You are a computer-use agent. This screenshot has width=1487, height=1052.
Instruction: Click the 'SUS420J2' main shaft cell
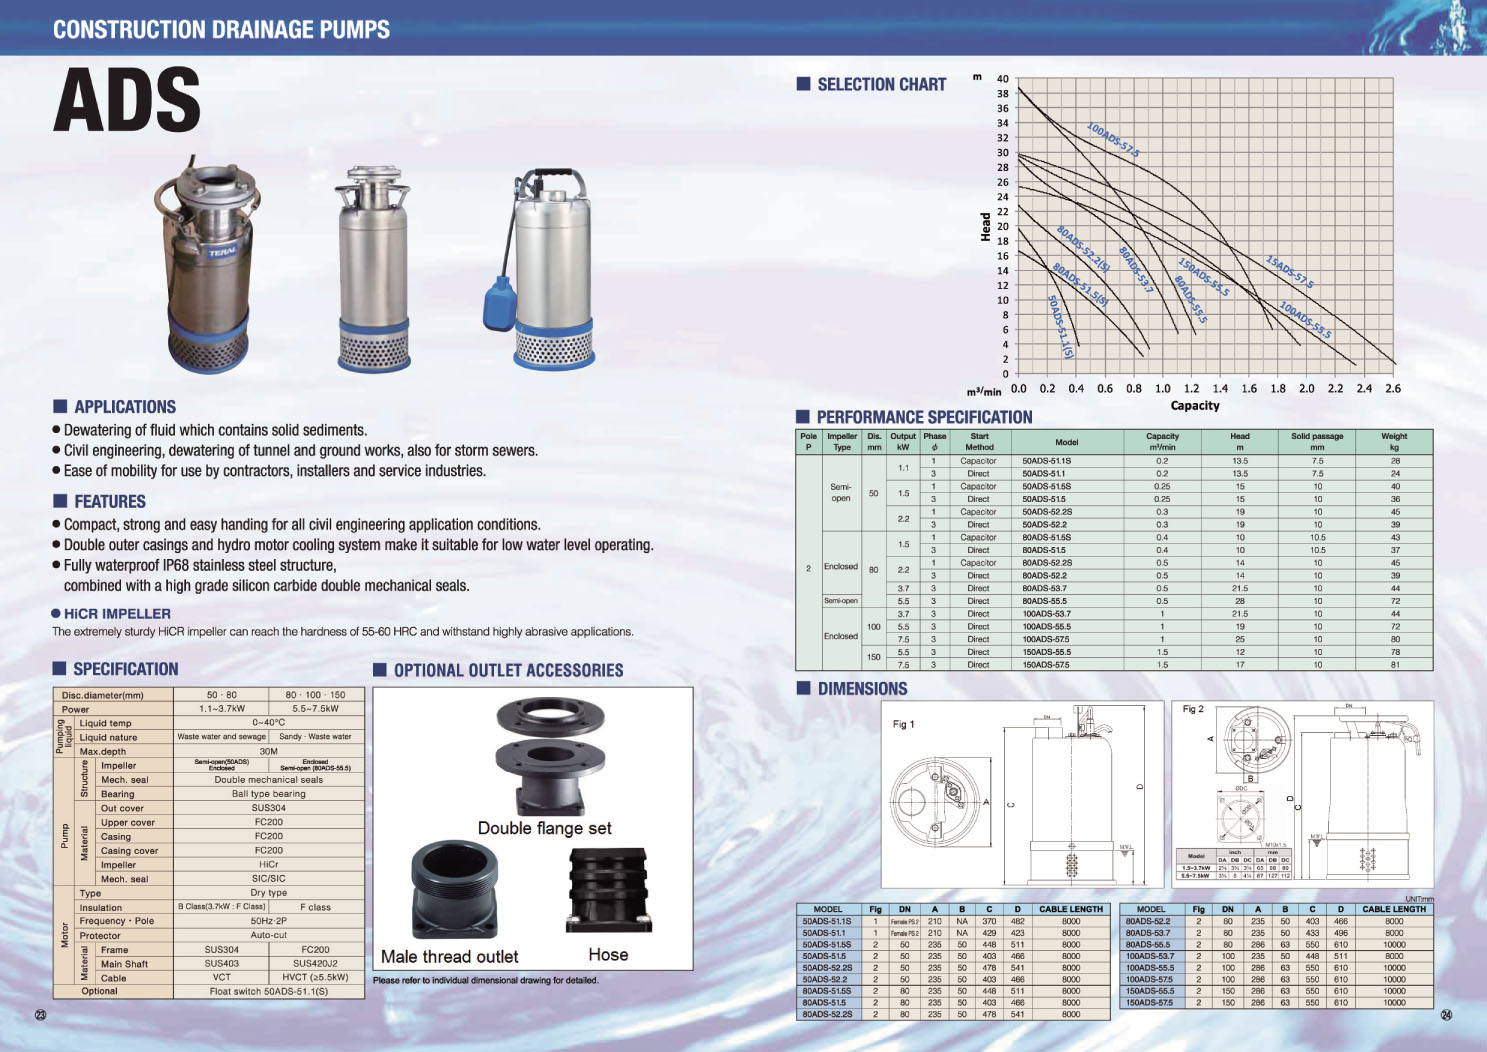pyautogui.click(x=315, y=964)
